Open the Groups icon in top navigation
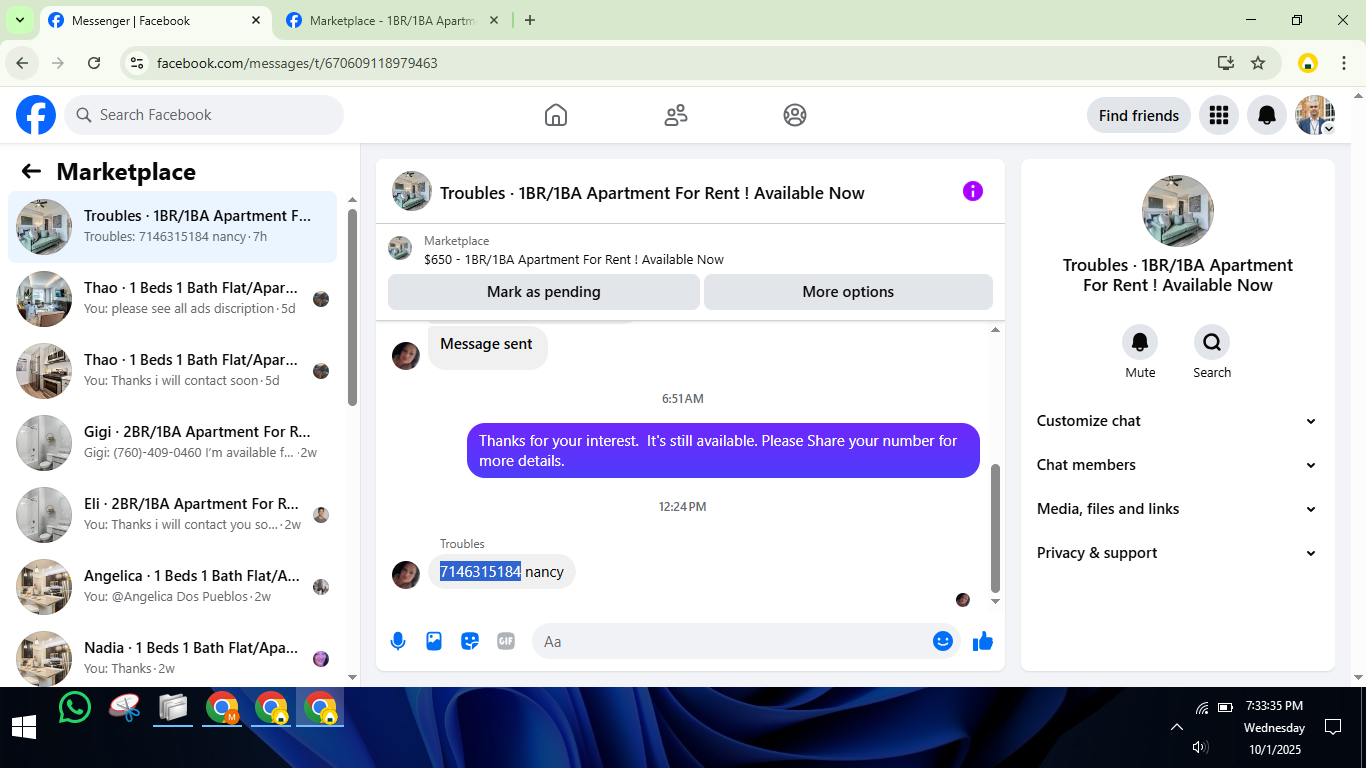Viewport: 1366px width, 768px height. coord(795,115)
